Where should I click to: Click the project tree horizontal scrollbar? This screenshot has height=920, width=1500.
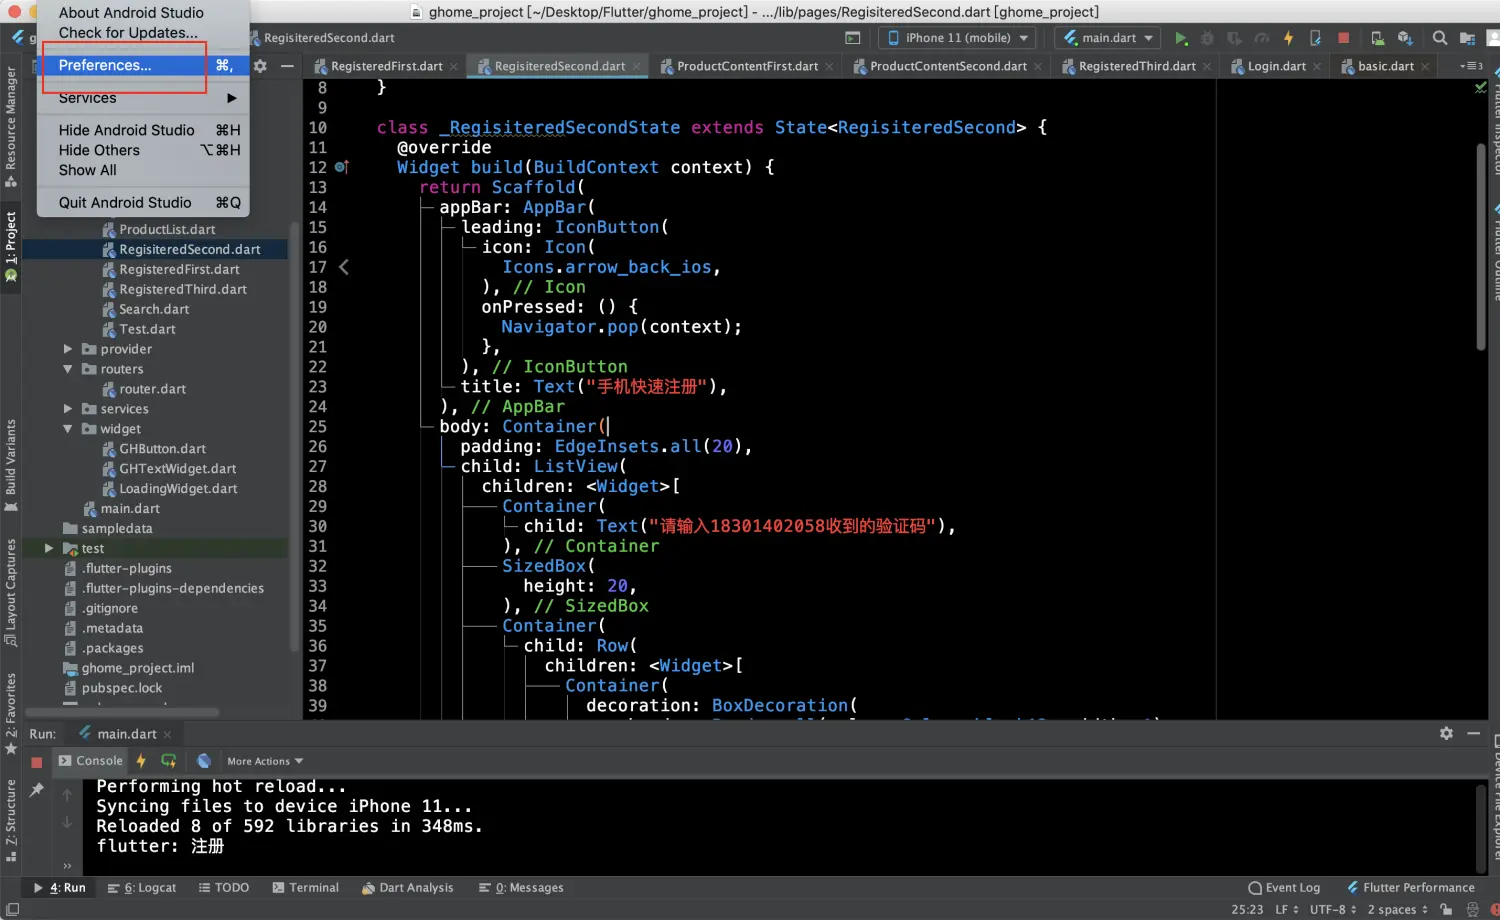(x=122, y=712)
